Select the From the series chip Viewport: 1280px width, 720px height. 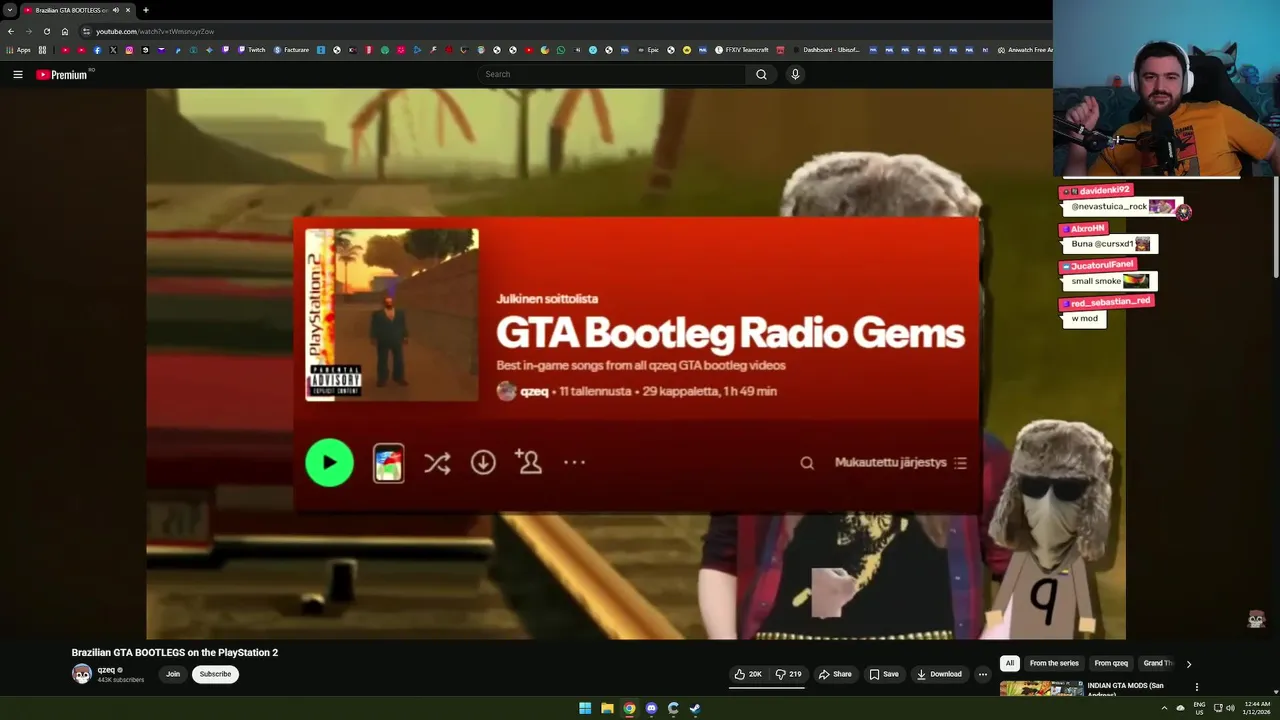(1054, 663)
